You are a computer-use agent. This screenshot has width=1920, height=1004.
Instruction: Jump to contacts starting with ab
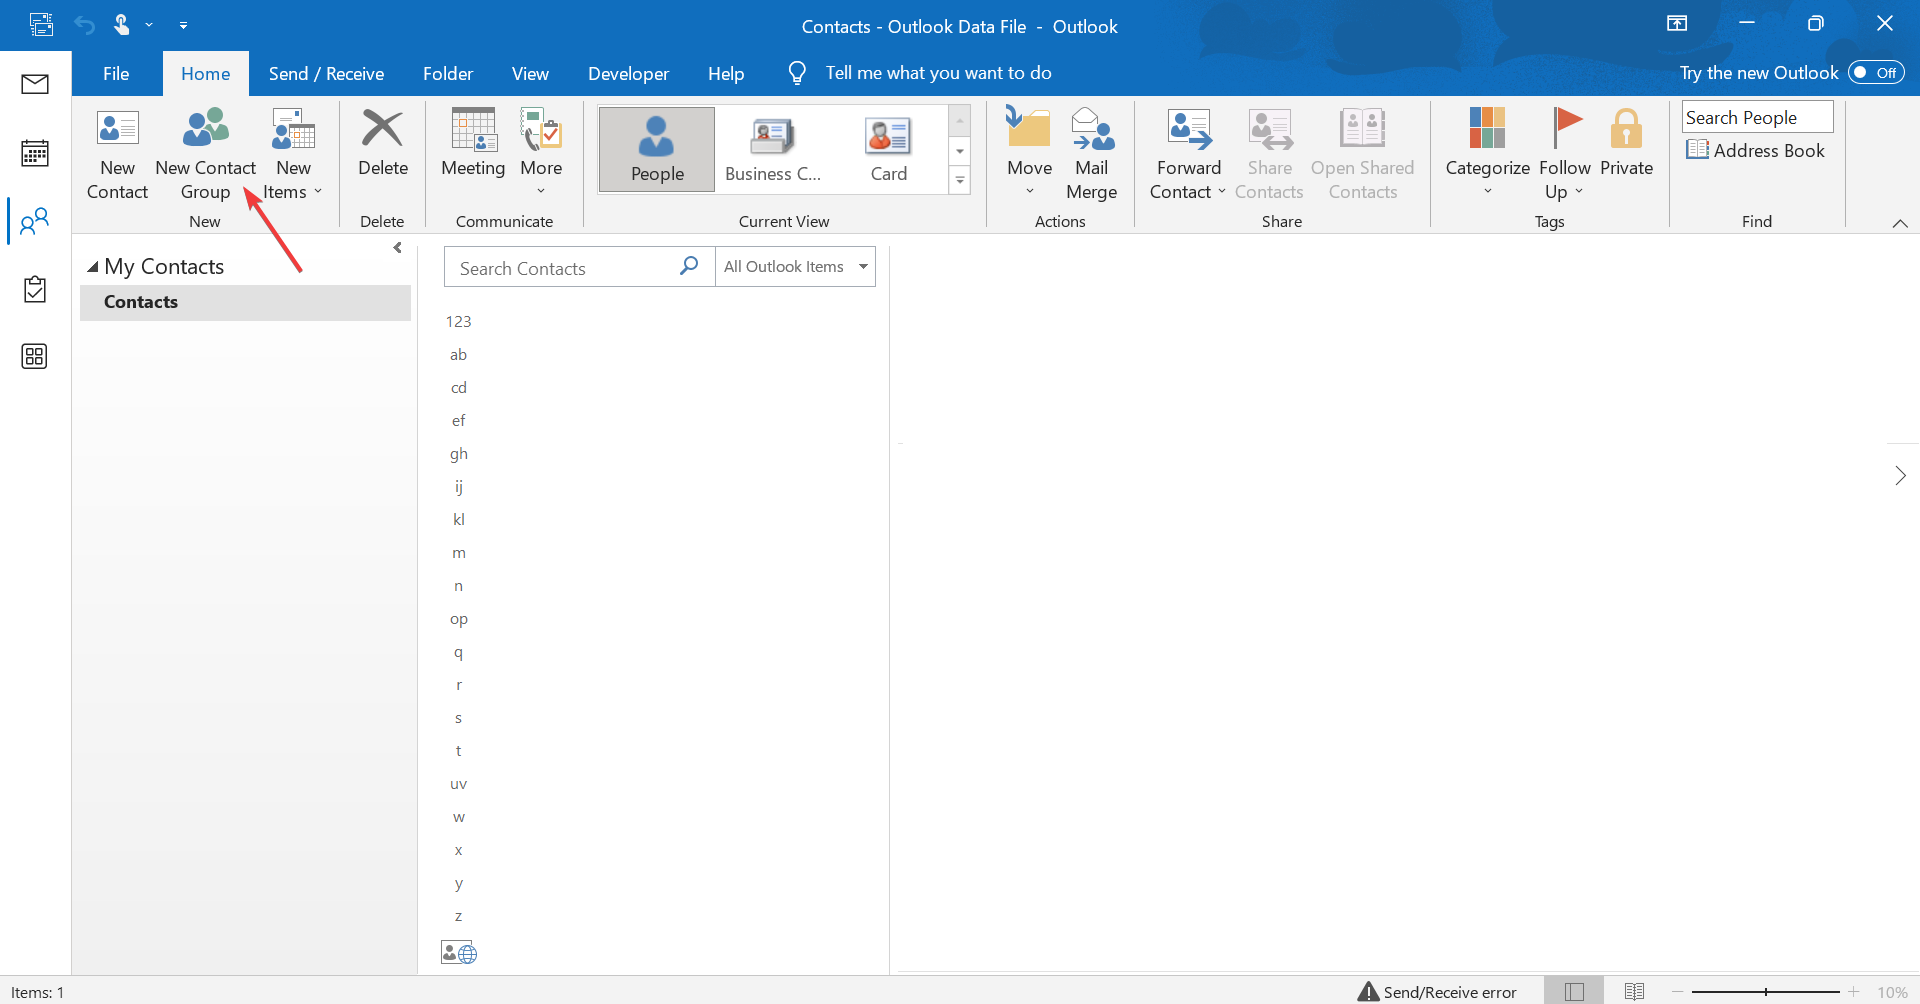tap(458, 354)
